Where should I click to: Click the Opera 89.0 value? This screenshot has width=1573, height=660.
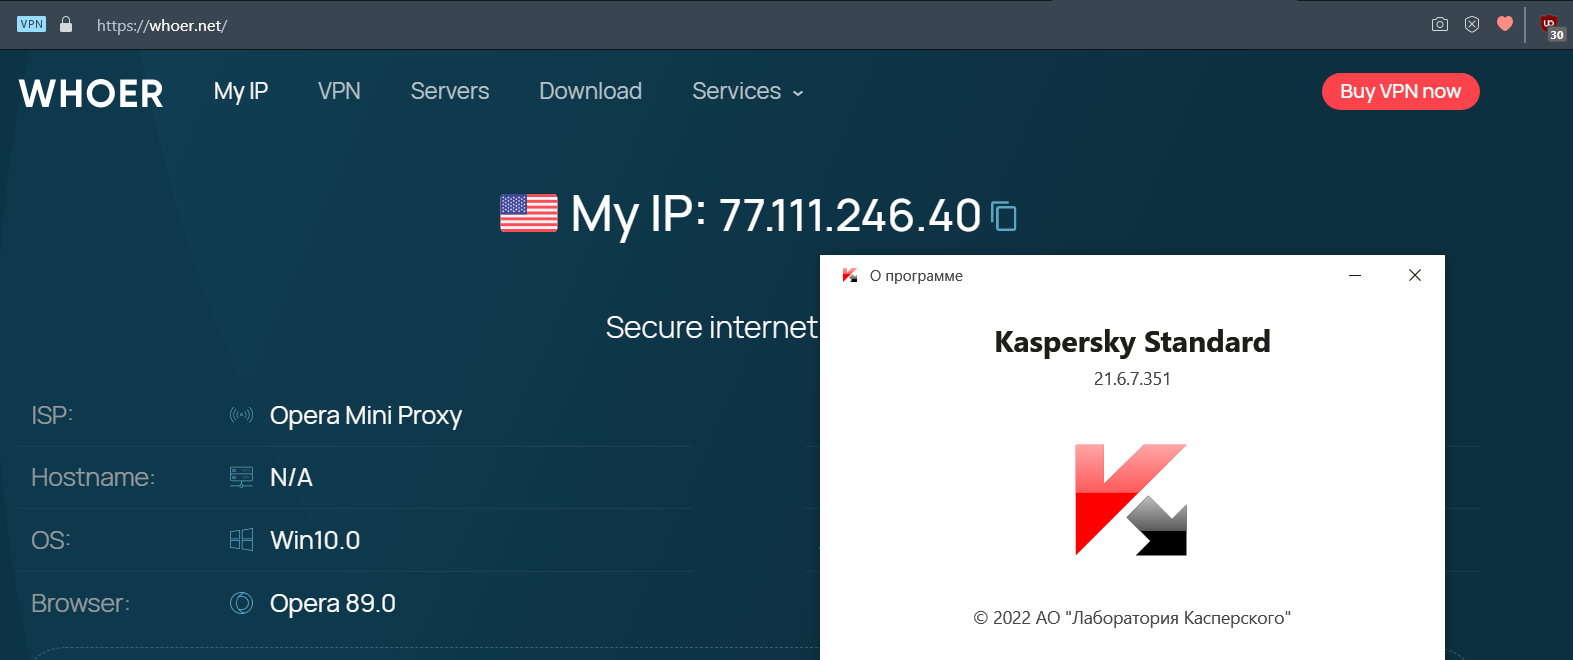click(333, 603)
